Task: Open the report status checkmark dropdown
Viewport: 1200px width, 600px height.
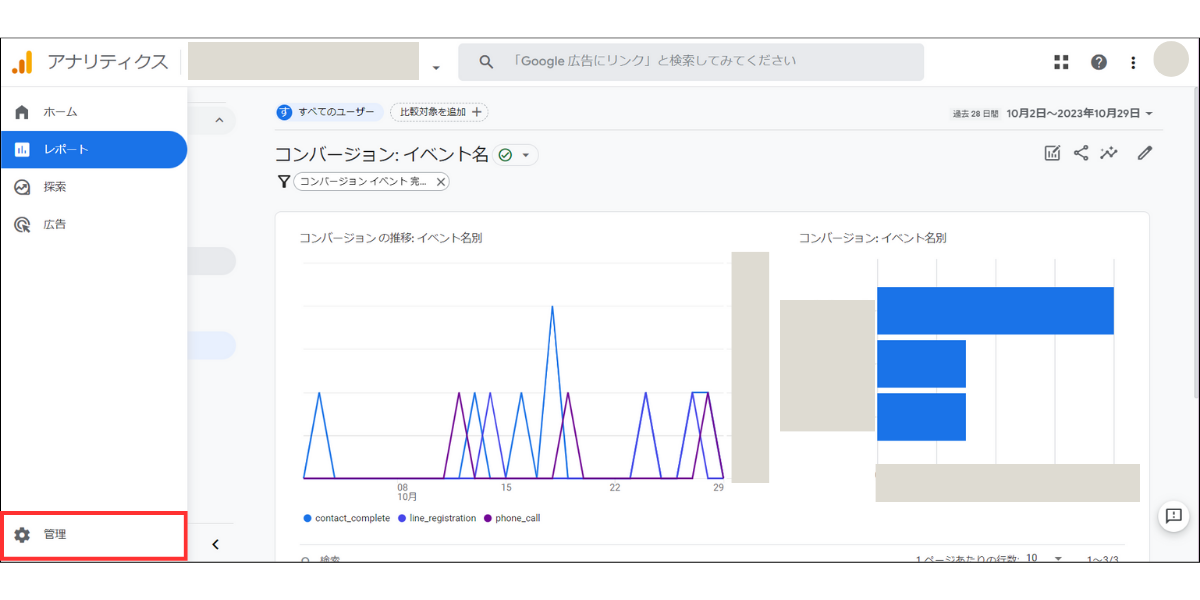Action: tap(515, 155)
